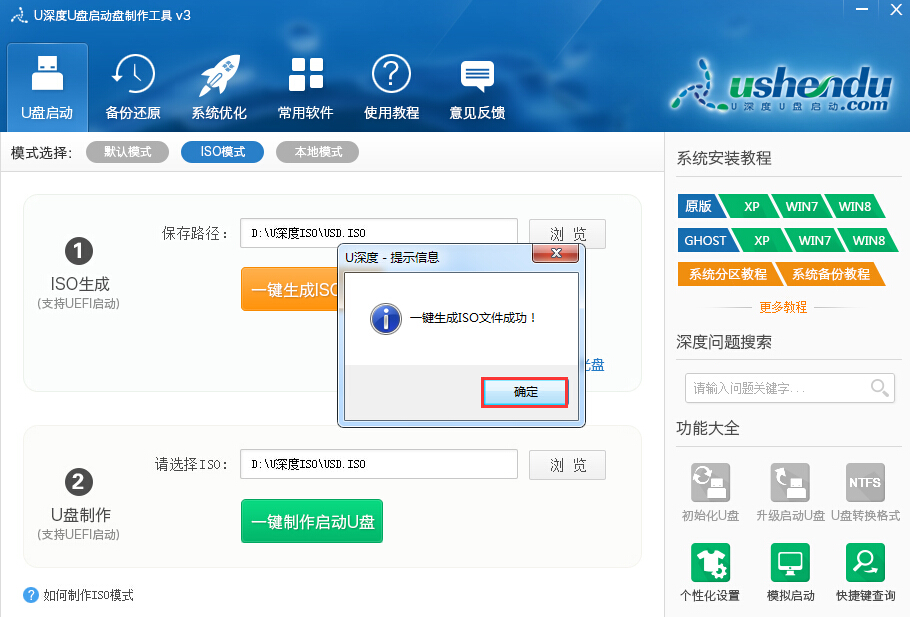The width and height of the screenshot is (910, 617).
Task: Click the 初始化U盘 tool icon
Action: (x=710, y=484)
